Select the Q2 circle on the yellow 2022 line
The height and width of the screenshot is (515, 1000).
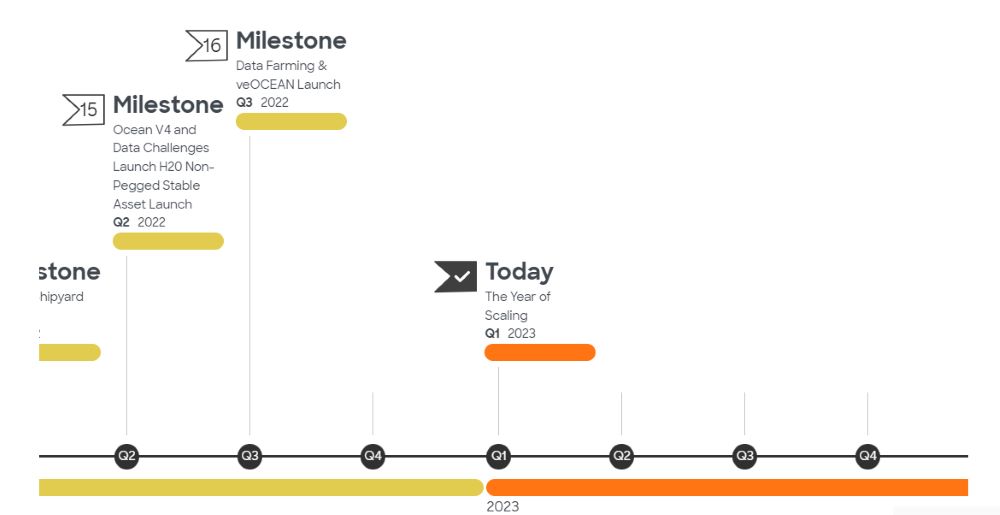tap(127, 456)
